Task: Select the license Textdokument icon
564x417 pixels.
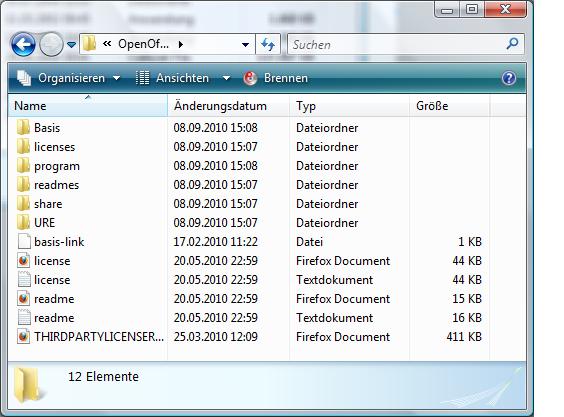Action: [24, 280]
